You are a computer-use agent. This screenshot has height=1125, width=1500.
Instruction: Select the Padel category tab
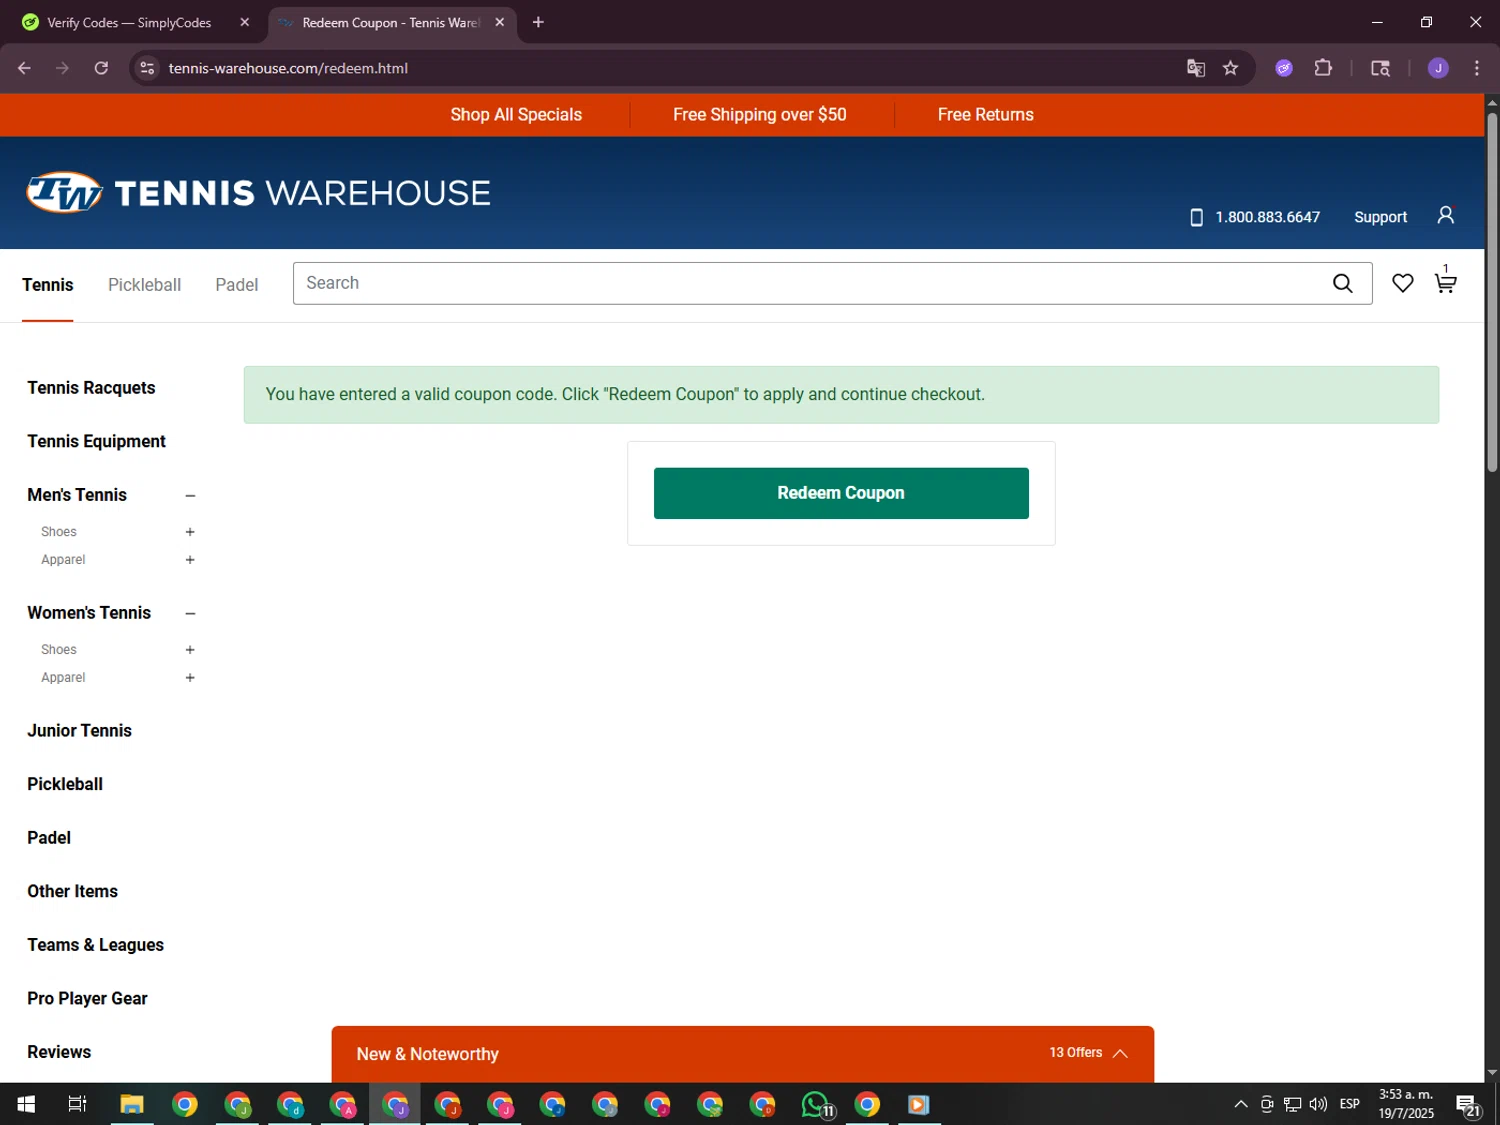(x=237, y=285)
